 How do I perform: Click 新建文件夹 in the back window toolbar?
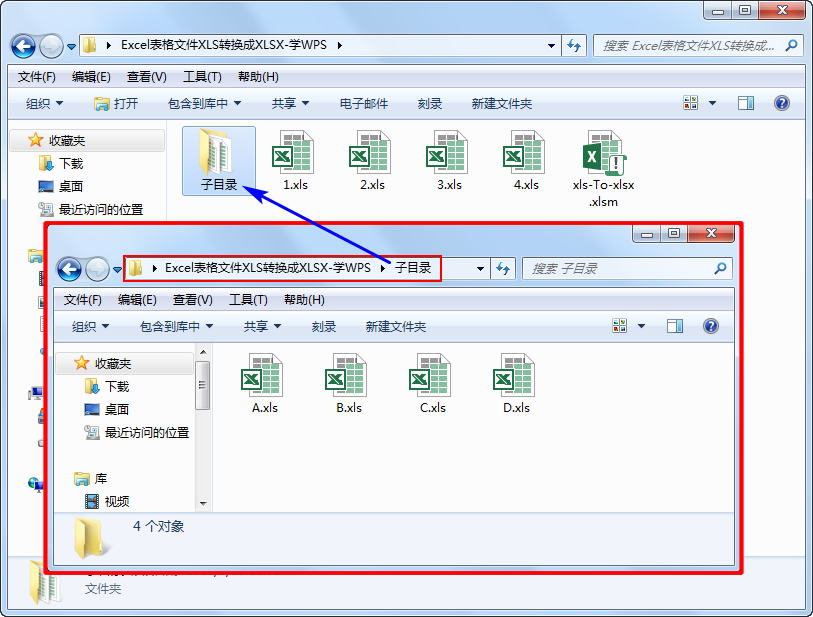pyautogui.click(x=501, y=104)
